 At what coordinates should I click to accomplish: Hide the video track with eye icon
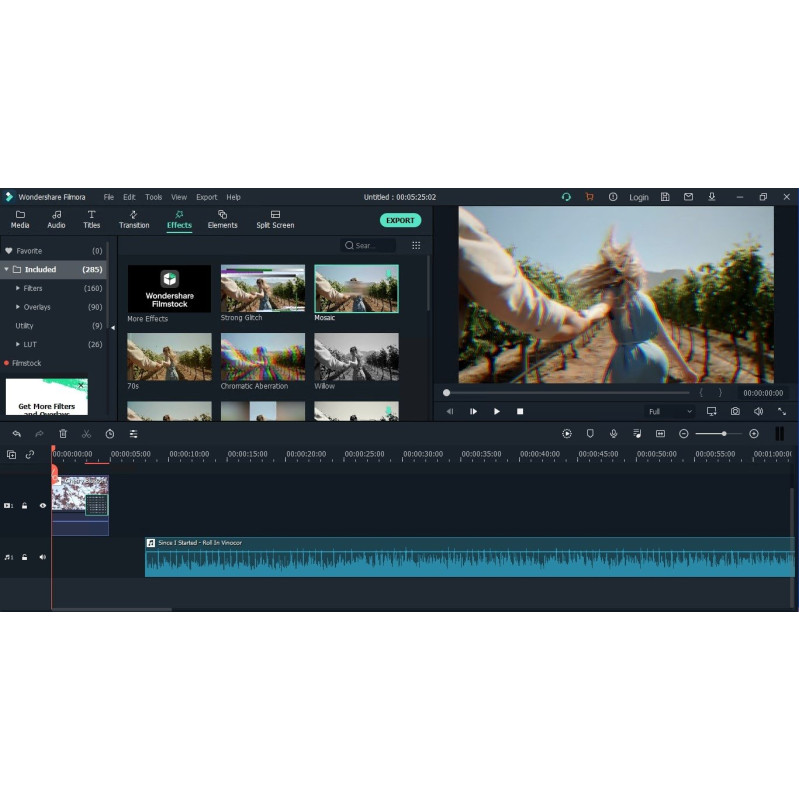tap(42, 506)
